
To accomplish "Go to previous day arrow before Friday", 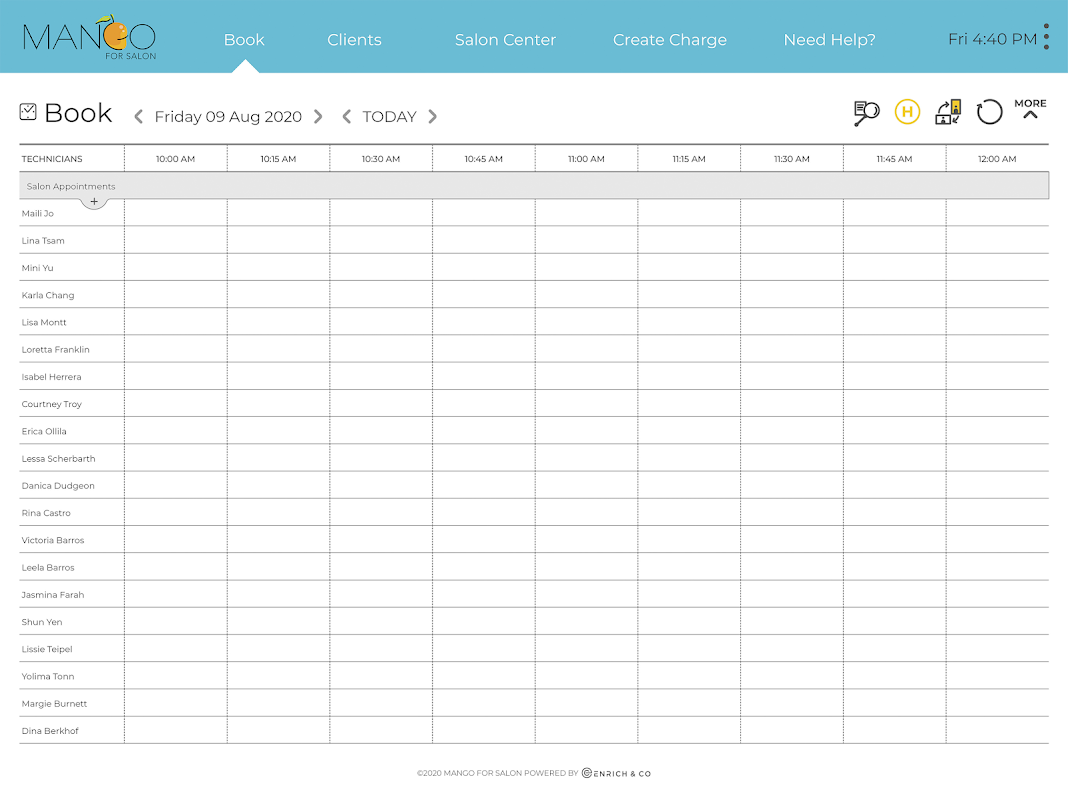I will pyautogui.click(x=138, y=116).
